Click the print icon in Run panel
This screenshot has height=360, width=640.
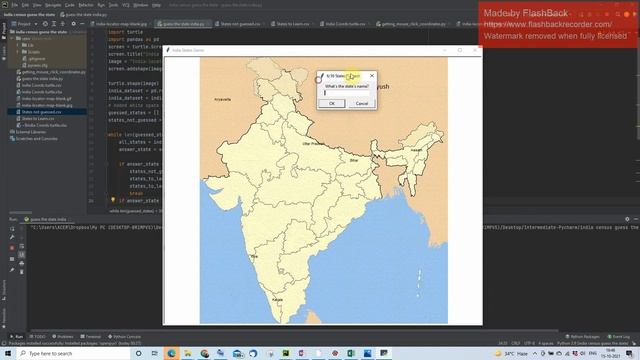[x=22, y=263]
